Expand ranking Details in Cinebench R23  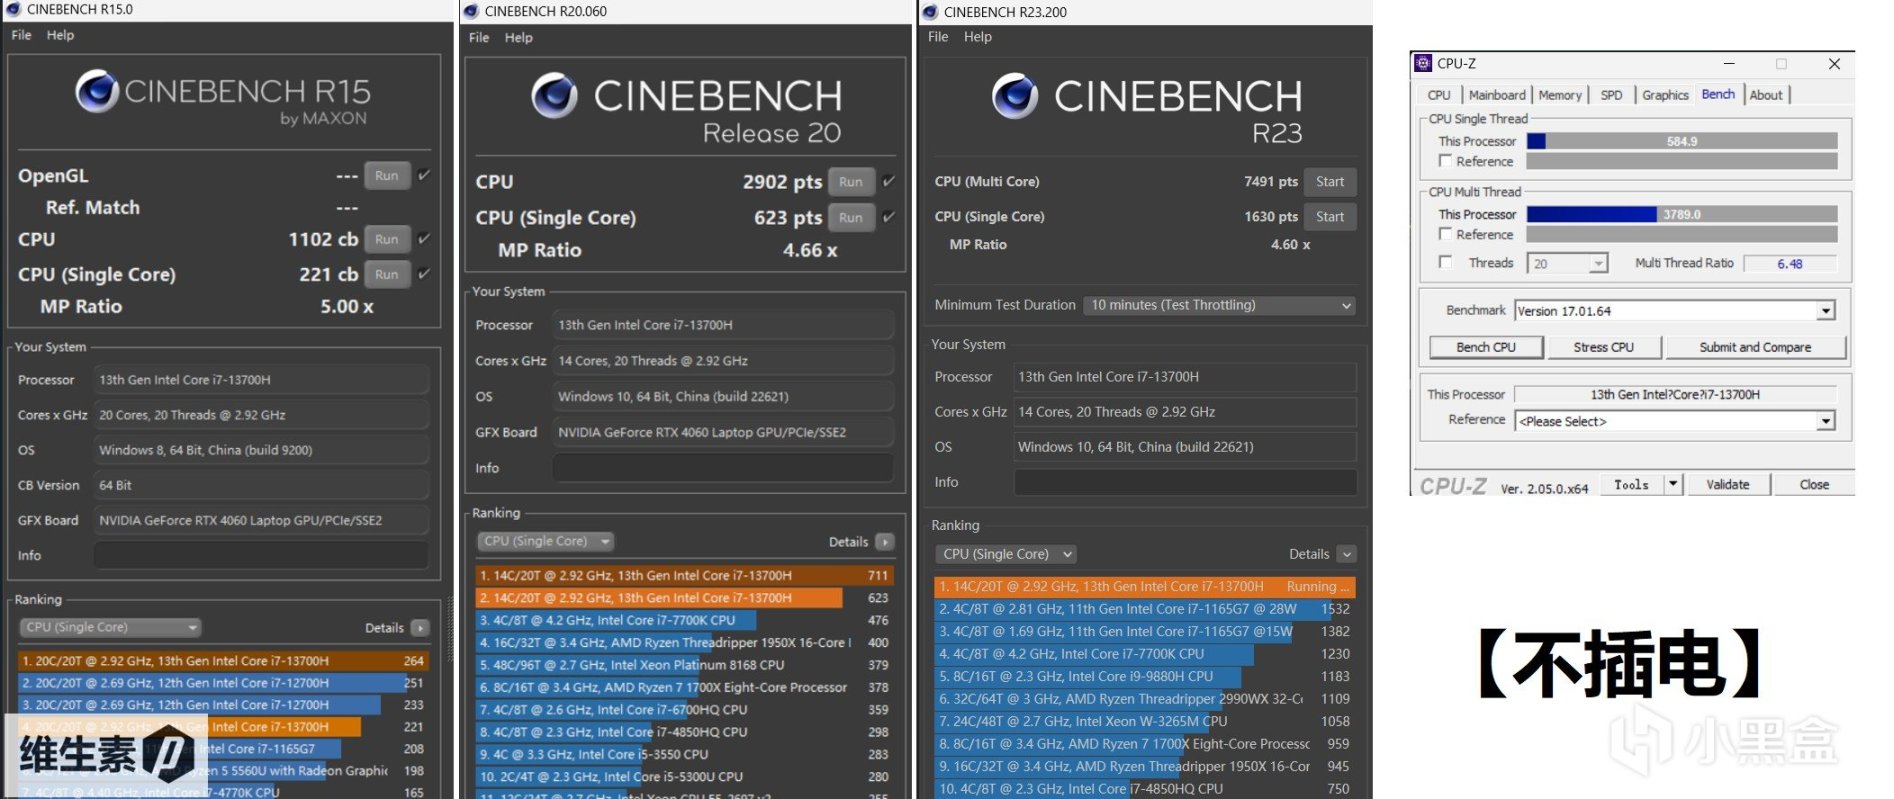click(1347, 554)
